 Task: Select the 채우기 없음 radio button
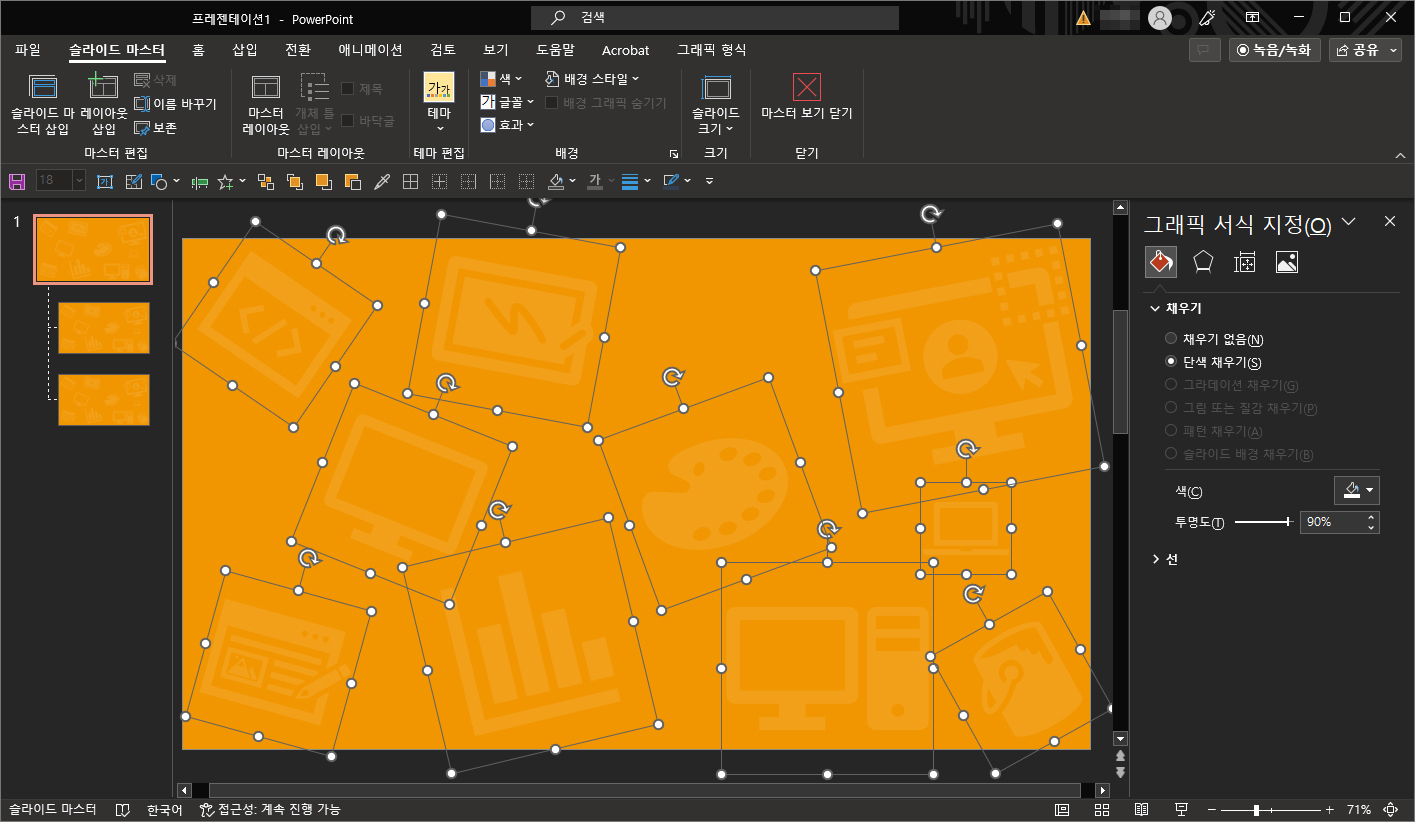pos(1171,339)
